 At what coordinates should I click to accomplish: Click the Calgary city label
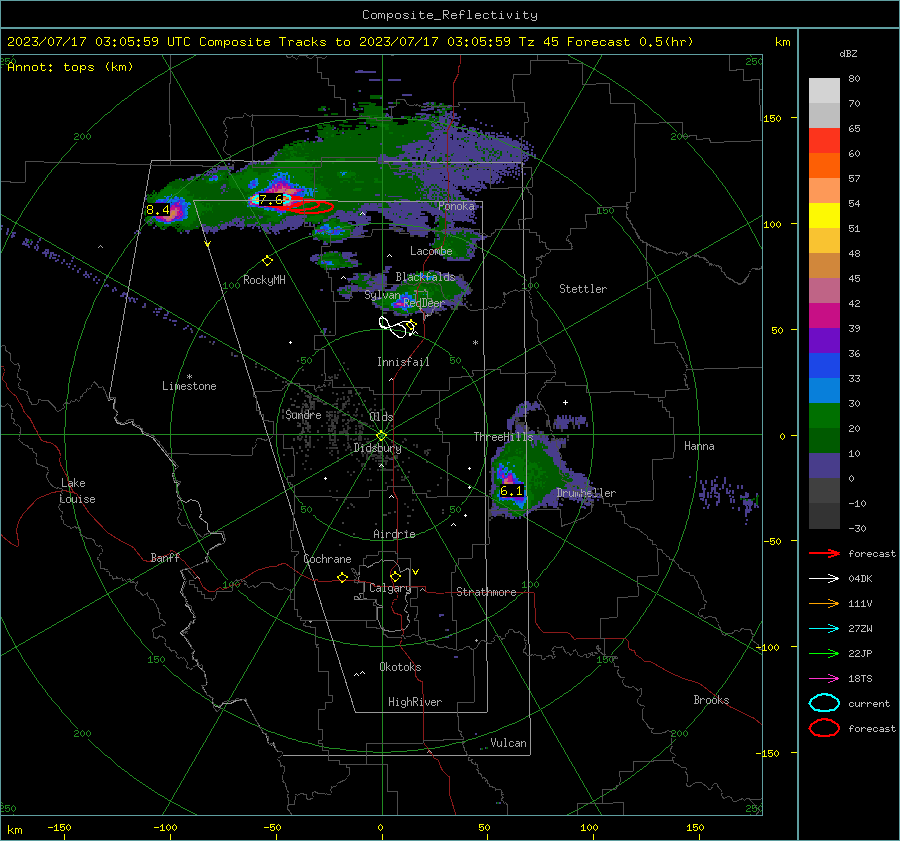(390, 588)
